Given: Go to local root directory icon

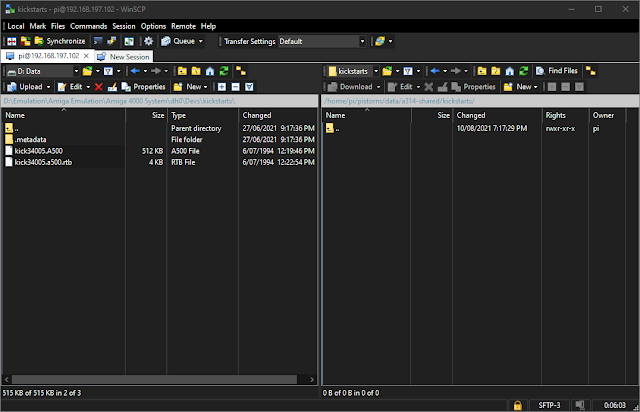Looking at the screenshot, I should point(196,71).
